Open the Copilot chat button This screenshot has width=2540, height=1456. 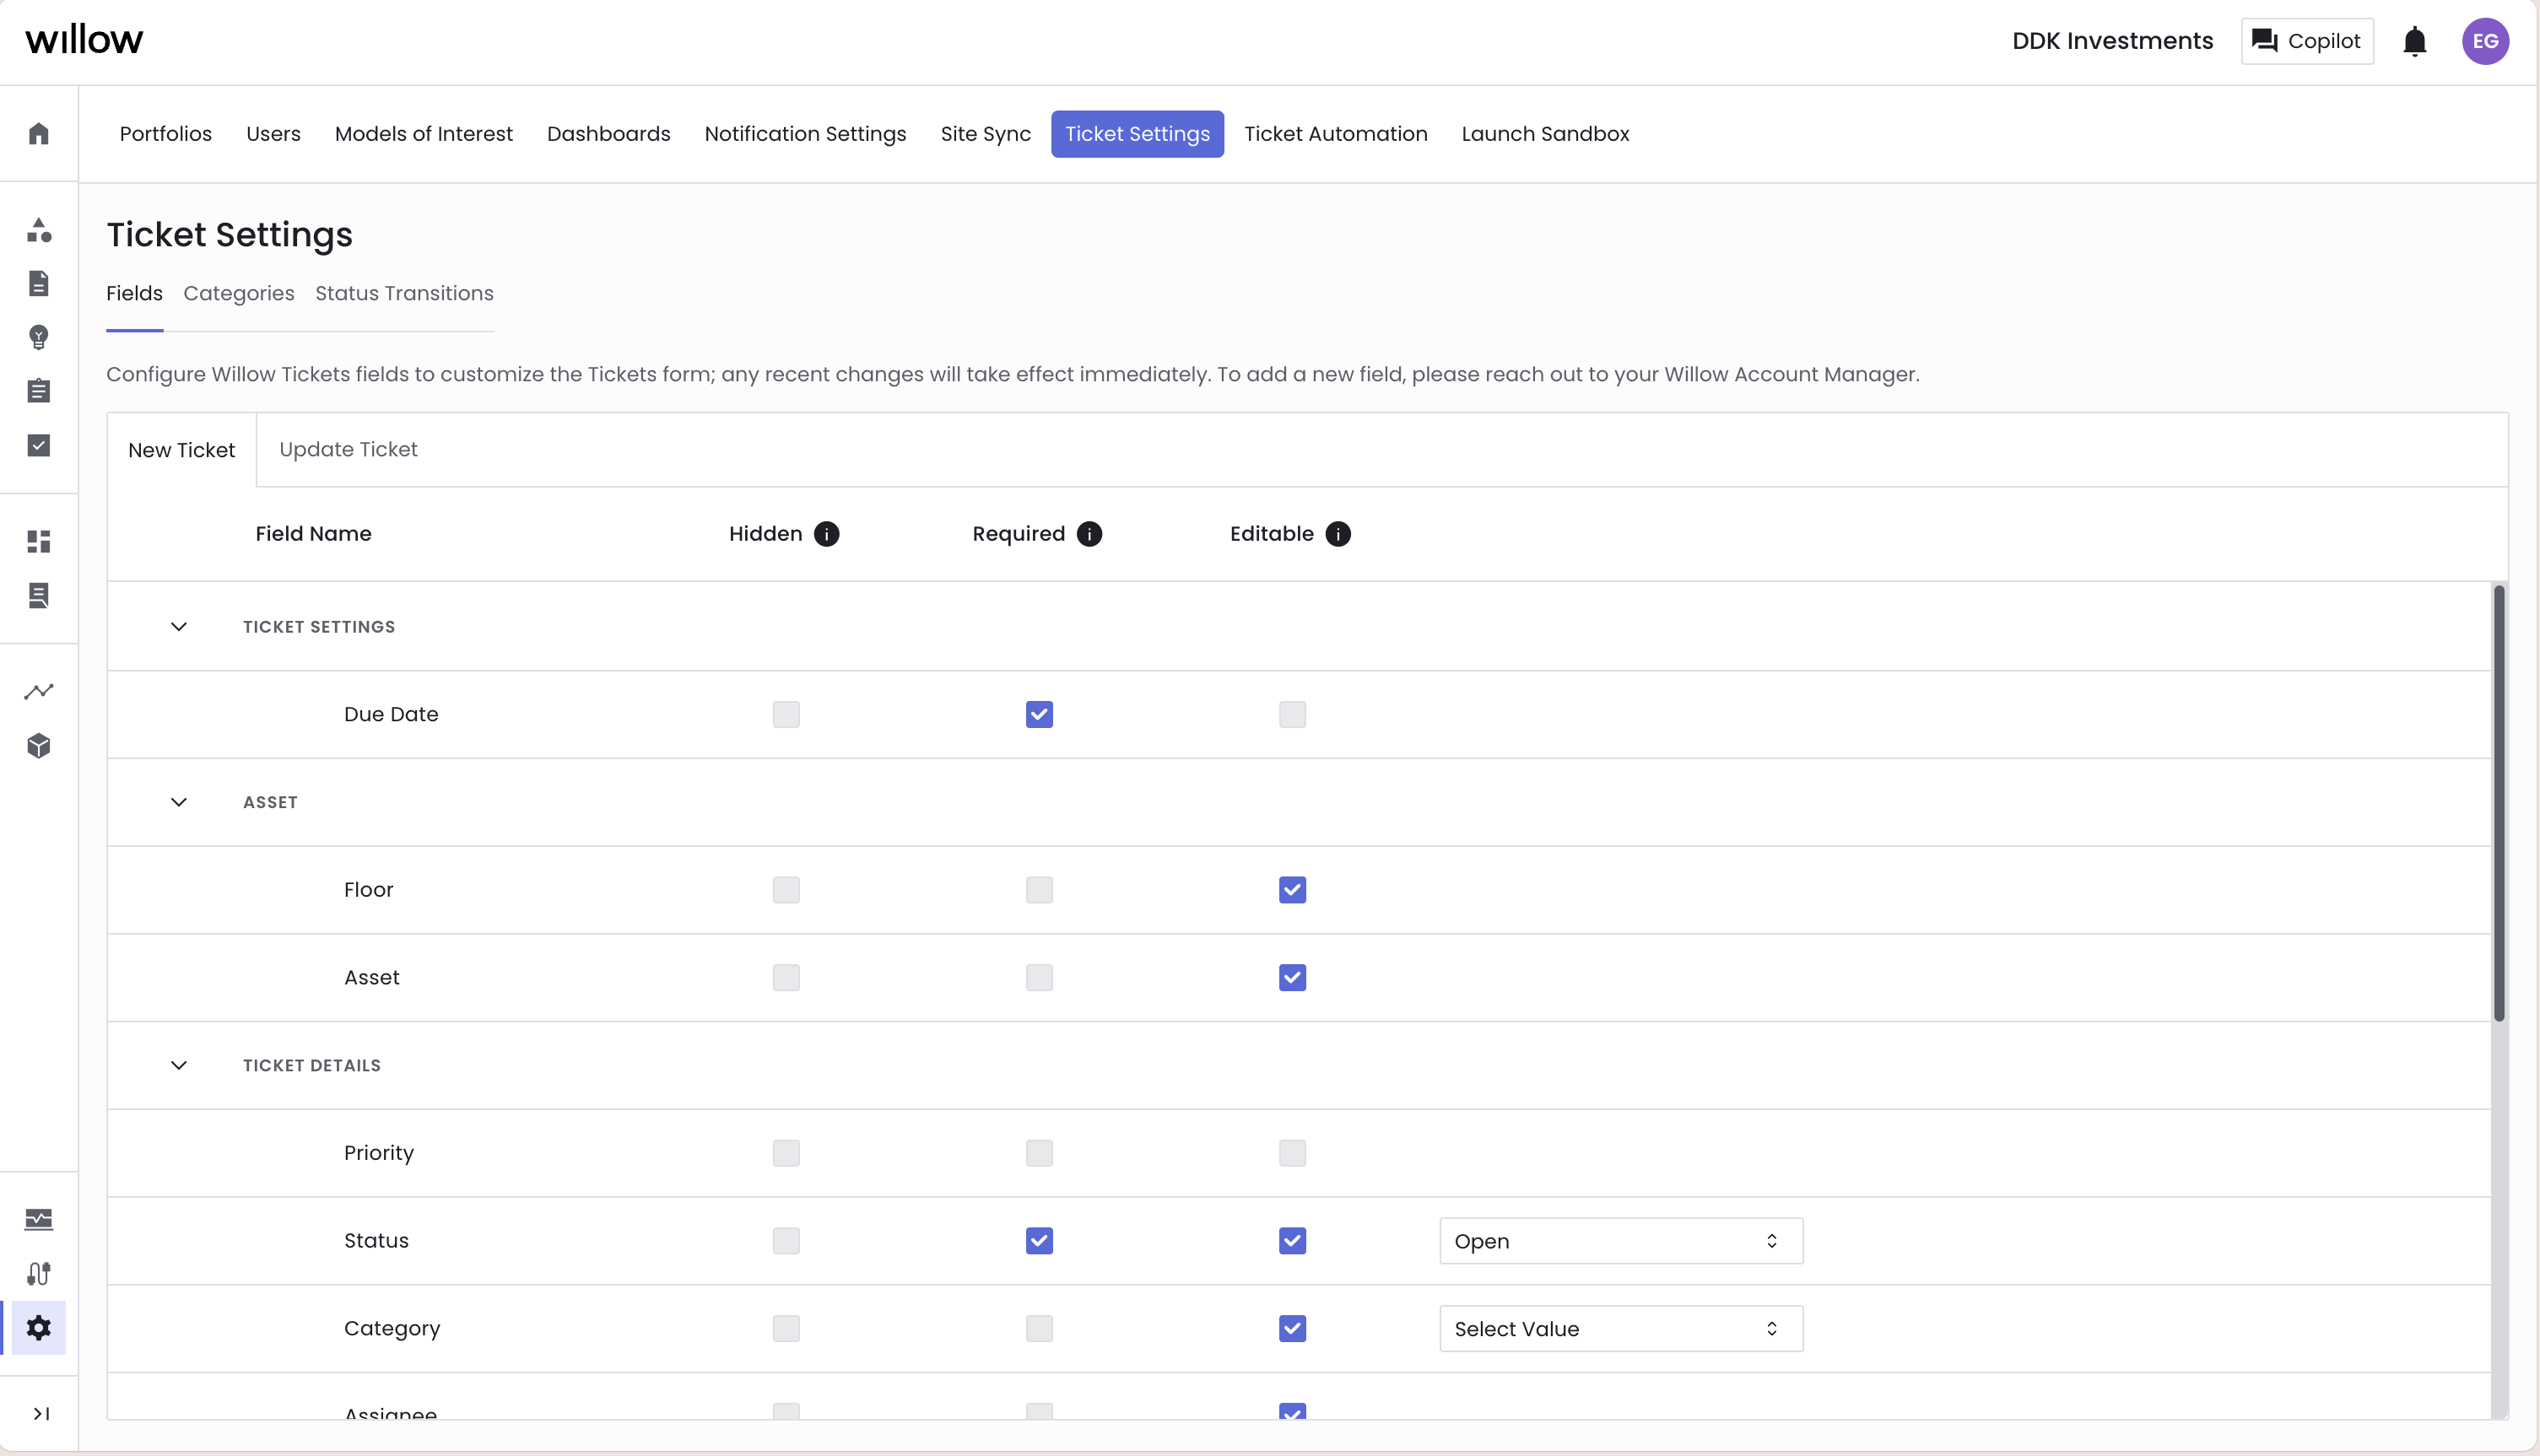point(2306,41)
